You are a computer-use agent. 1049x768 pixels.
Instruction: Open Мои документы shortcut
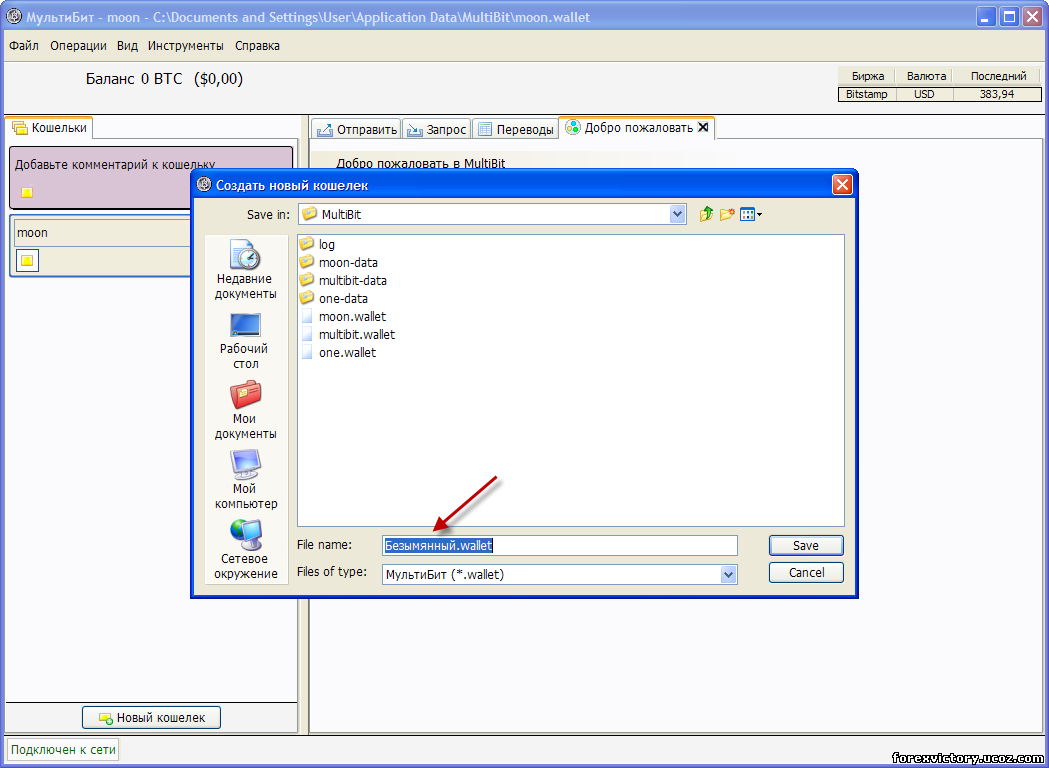(x=246, y=410)
